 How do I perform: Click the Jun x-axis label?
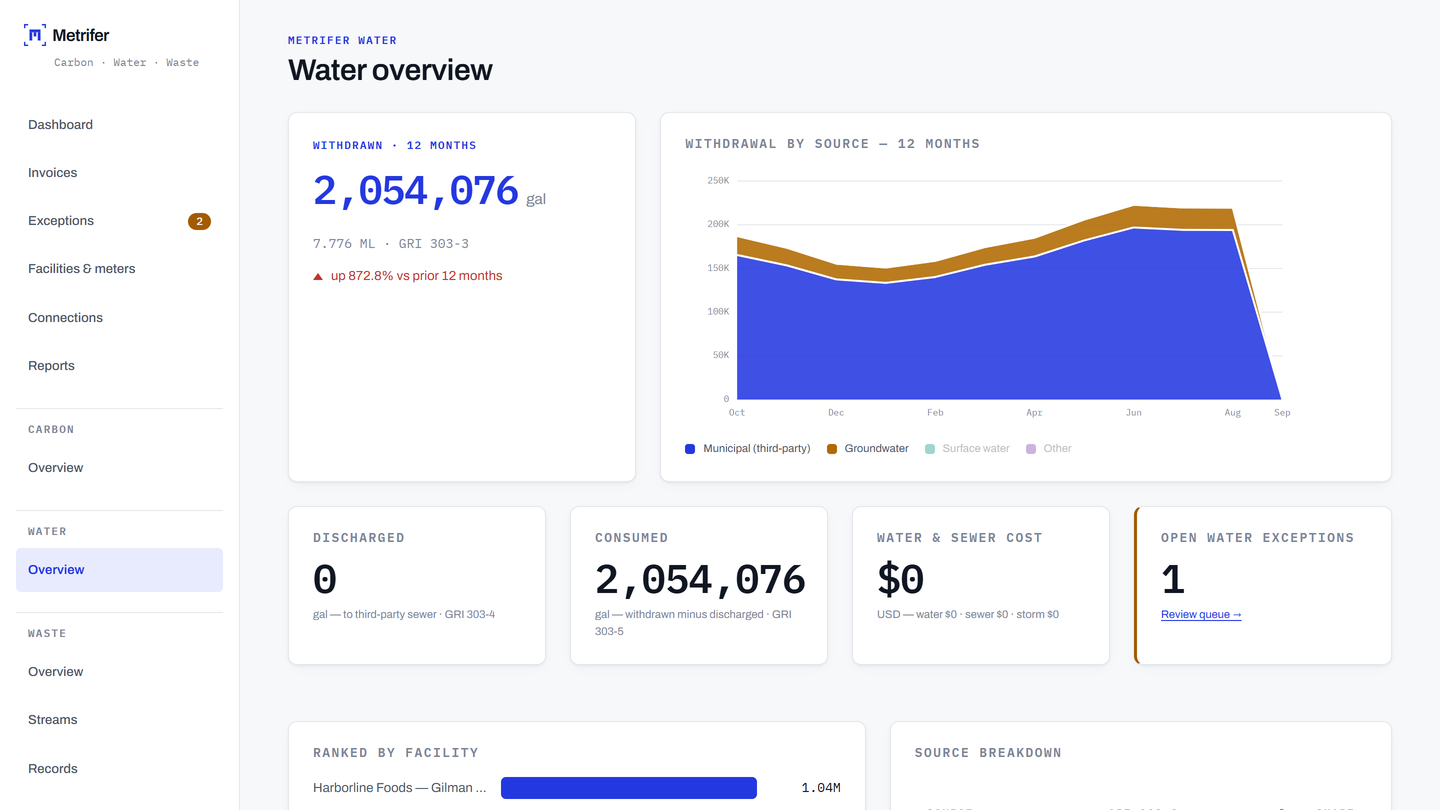1133,413
